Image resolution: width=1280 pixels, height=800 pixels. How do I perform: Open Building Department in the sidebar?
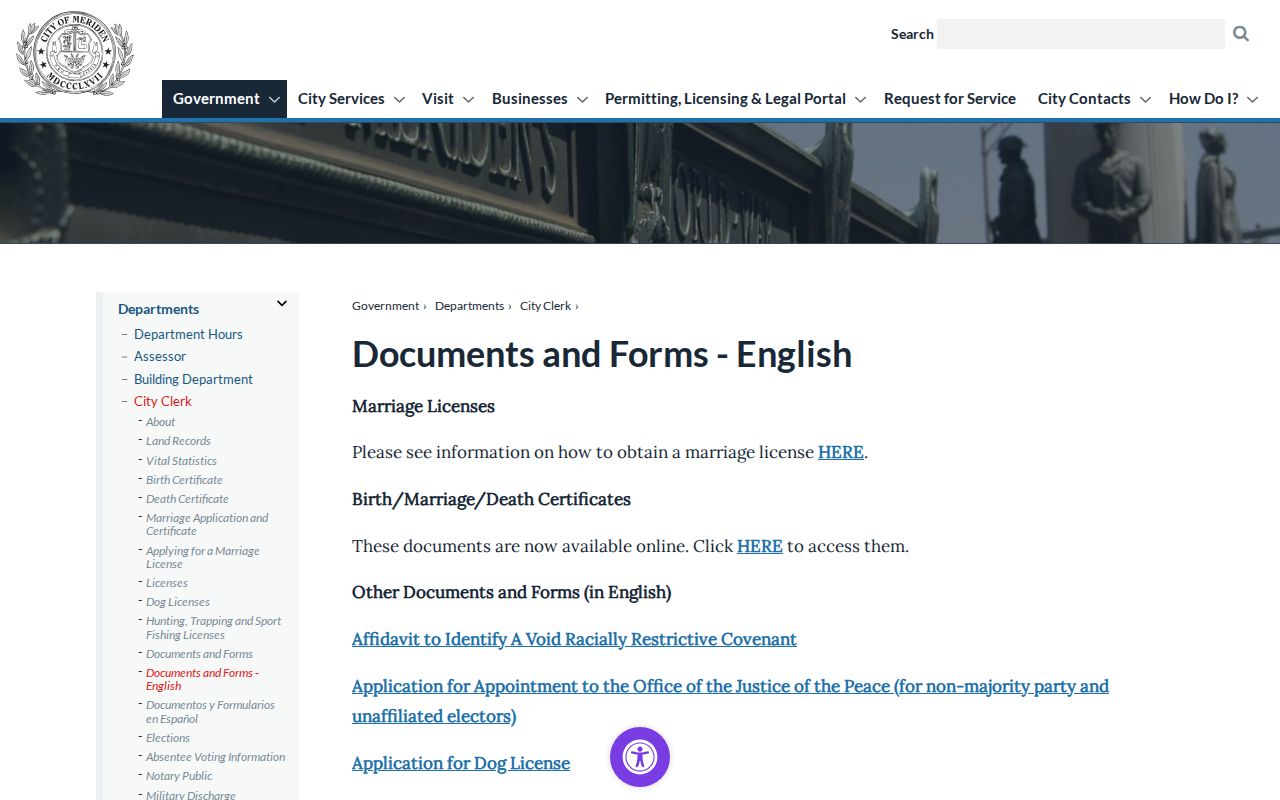(x=193, y=379)
